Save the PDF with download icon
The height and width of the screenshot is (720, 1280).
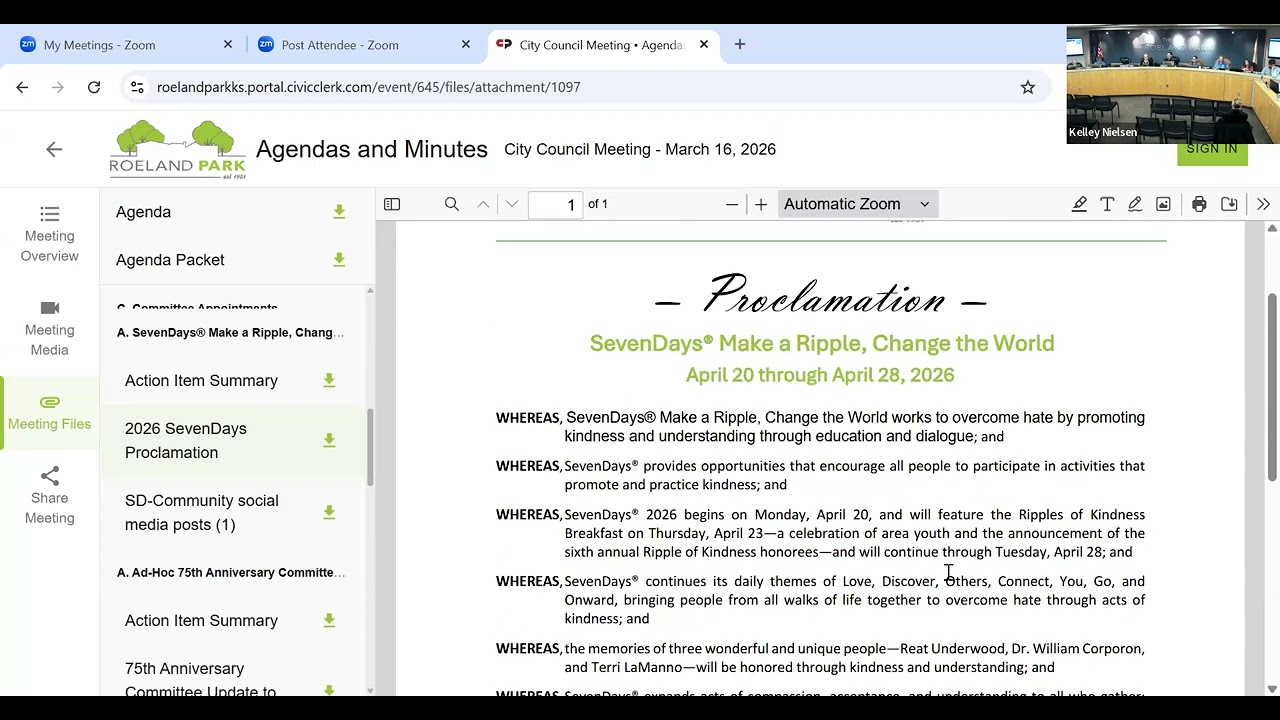pyautogui.click(x=1229, y=204)
